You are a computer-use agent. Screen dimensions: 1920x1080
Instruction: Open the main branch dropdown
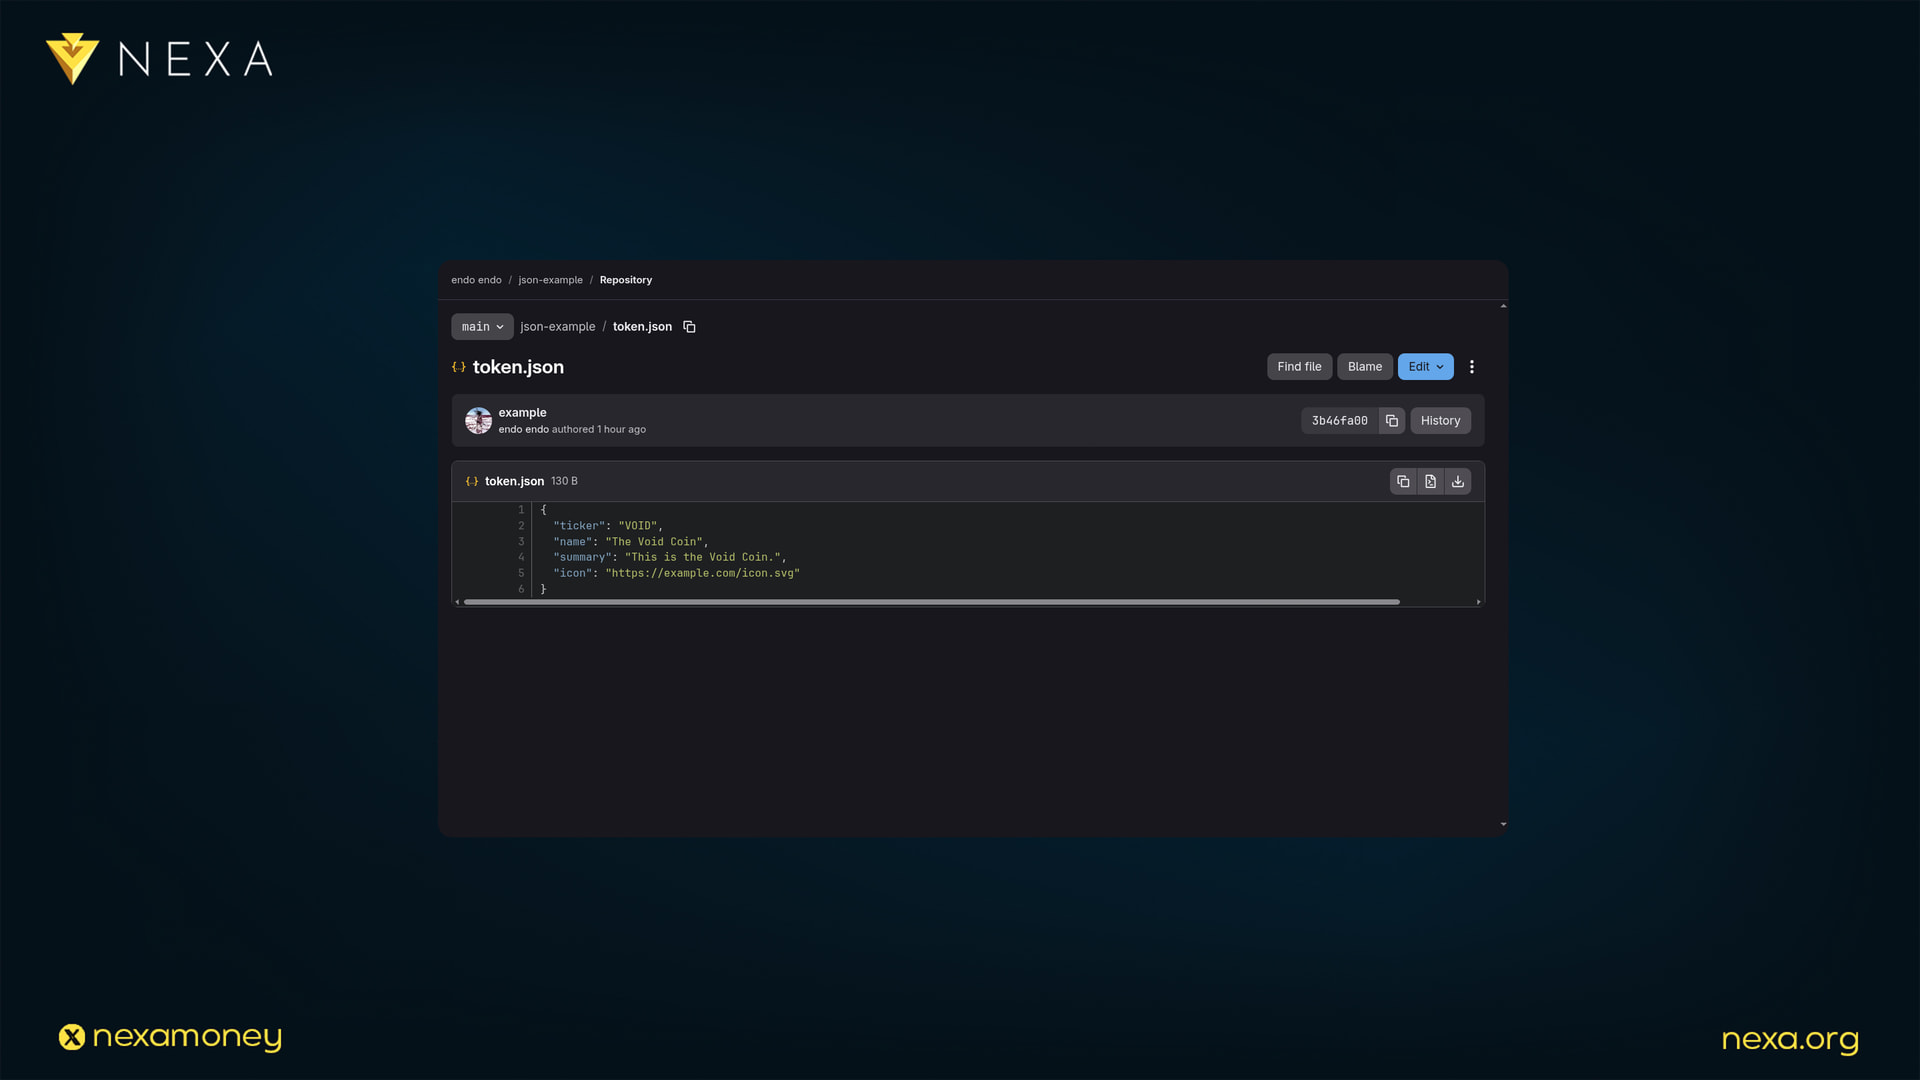click(x=482, y=327)
